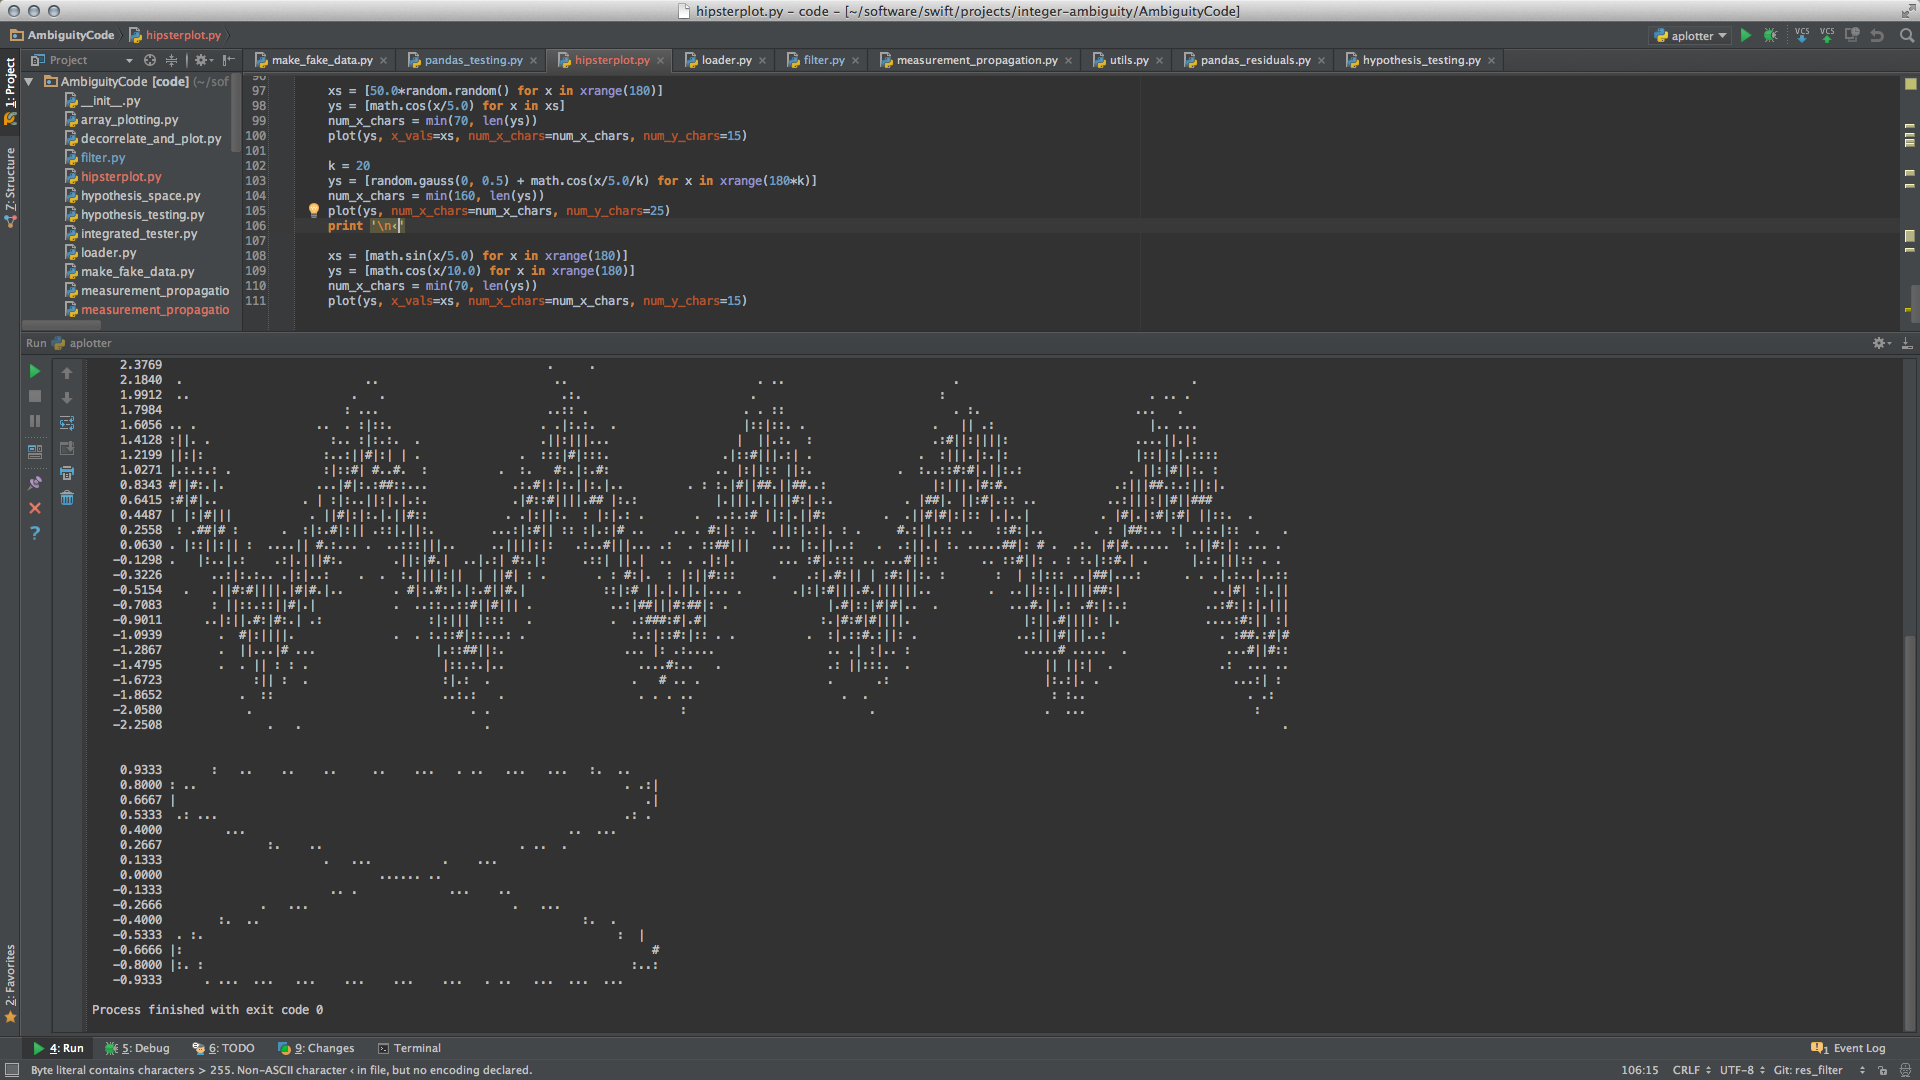Image resolution: width=1920 pixels, height=1080 pixels.
Task: Clear all console output with trash icon
Action: click(x=67, y=498)
